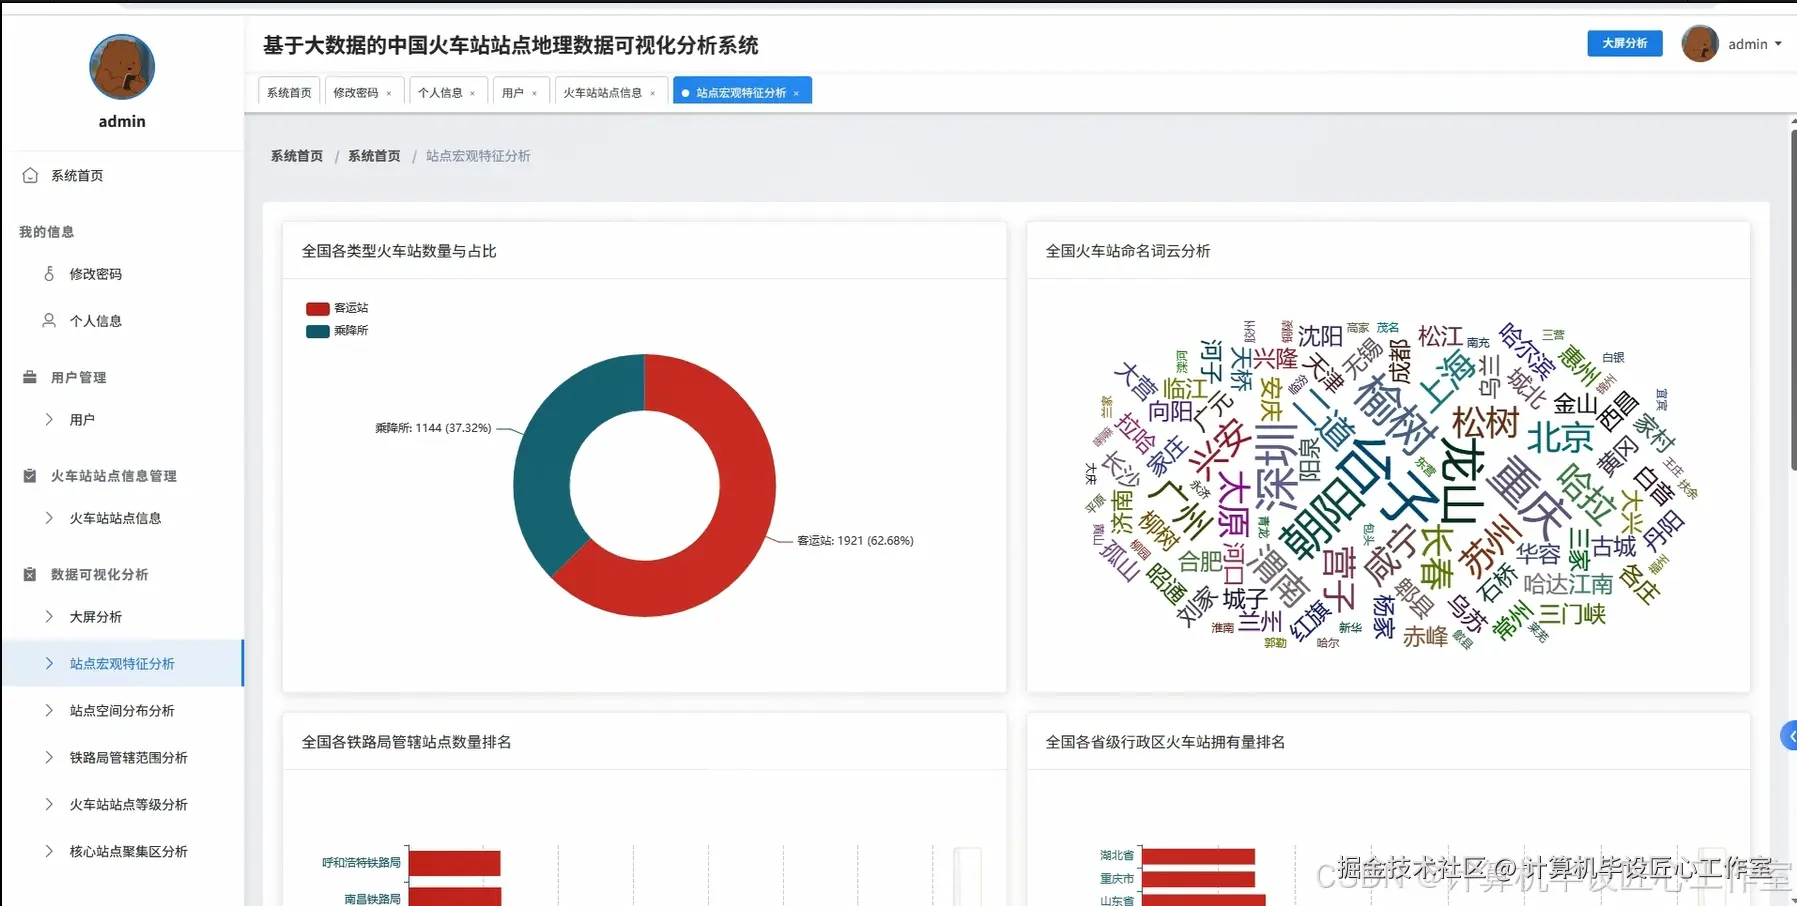Click the key icon for 修改密码
1797x906 pixels.
click(x=49, y=273)
